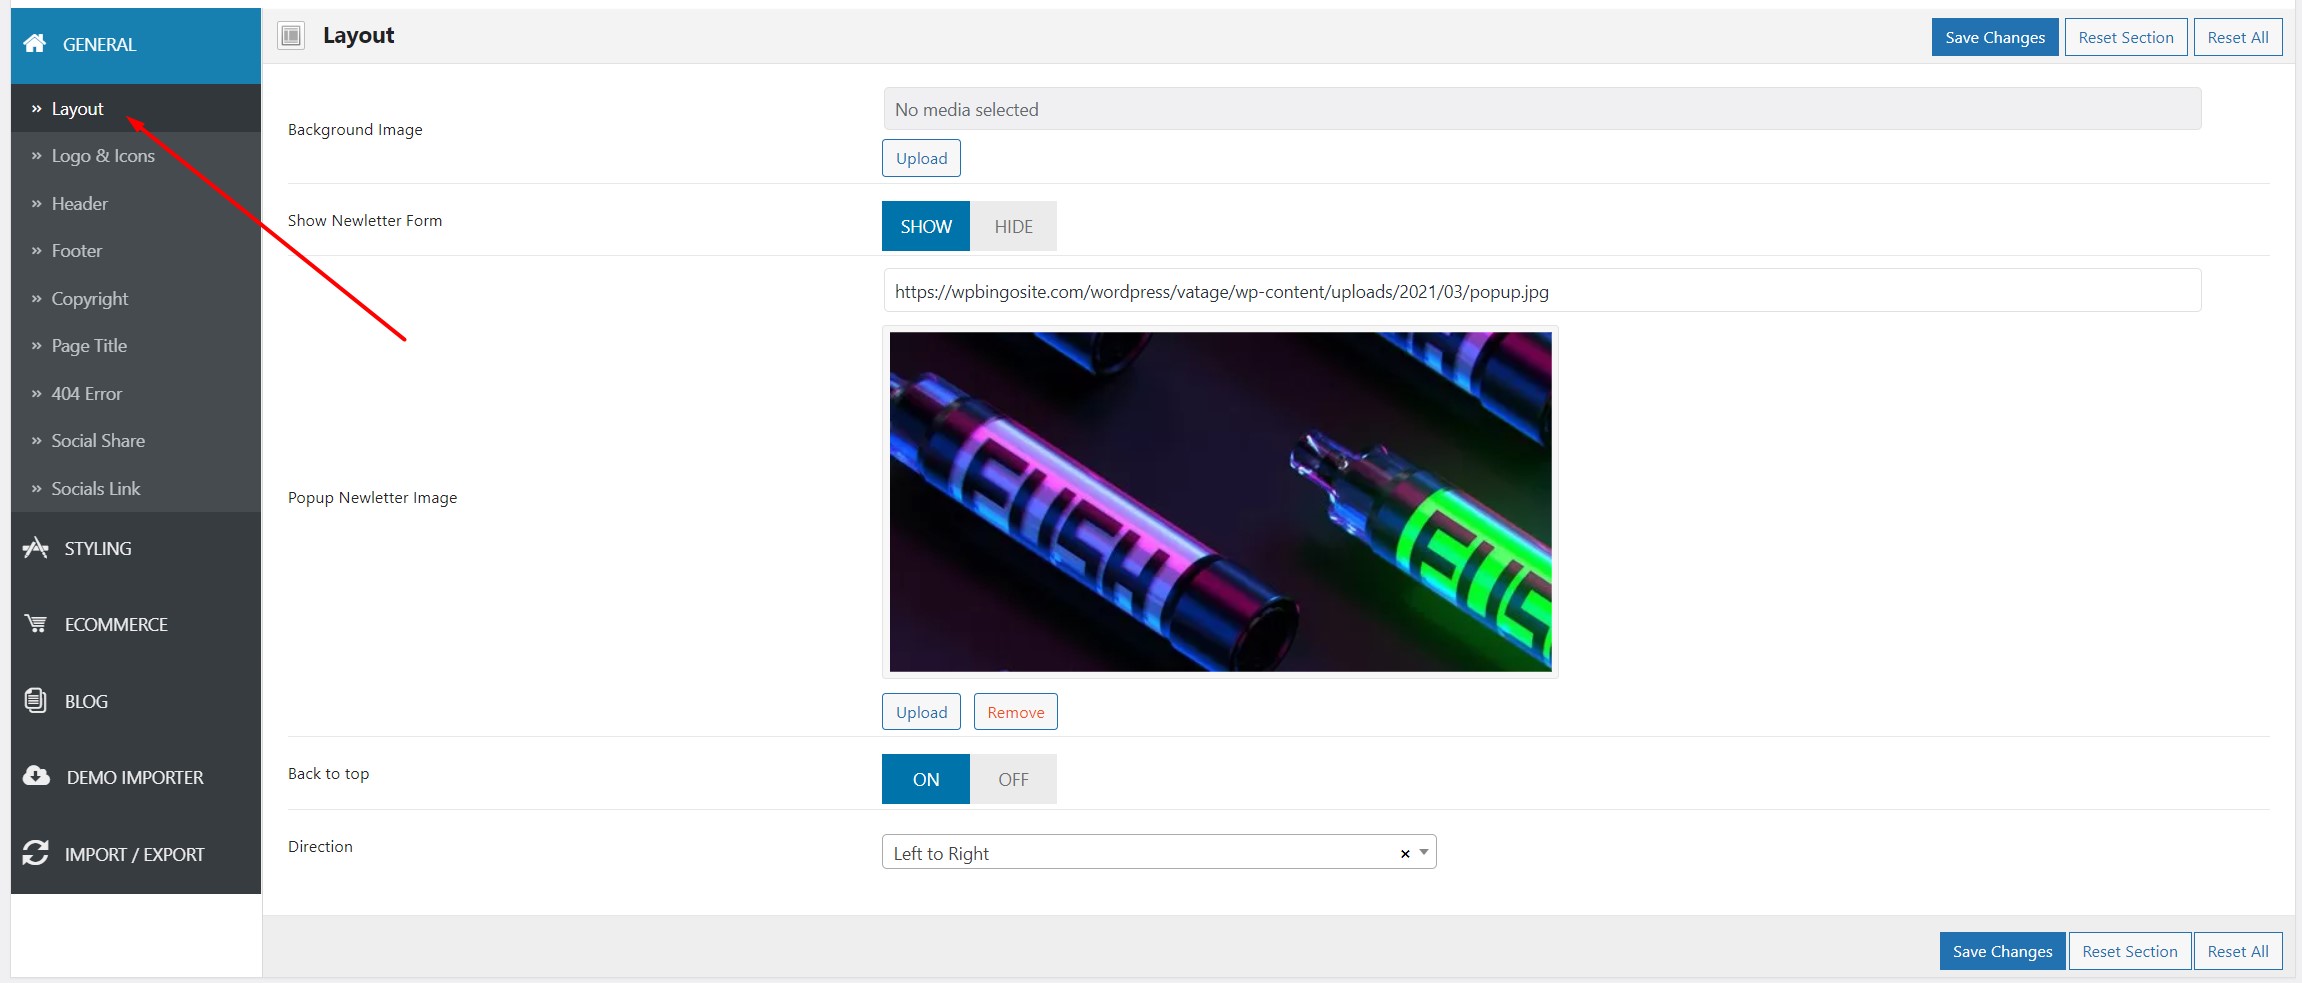Expand the STYLING section
The image size is (2302, 983).
click(136, 548)
